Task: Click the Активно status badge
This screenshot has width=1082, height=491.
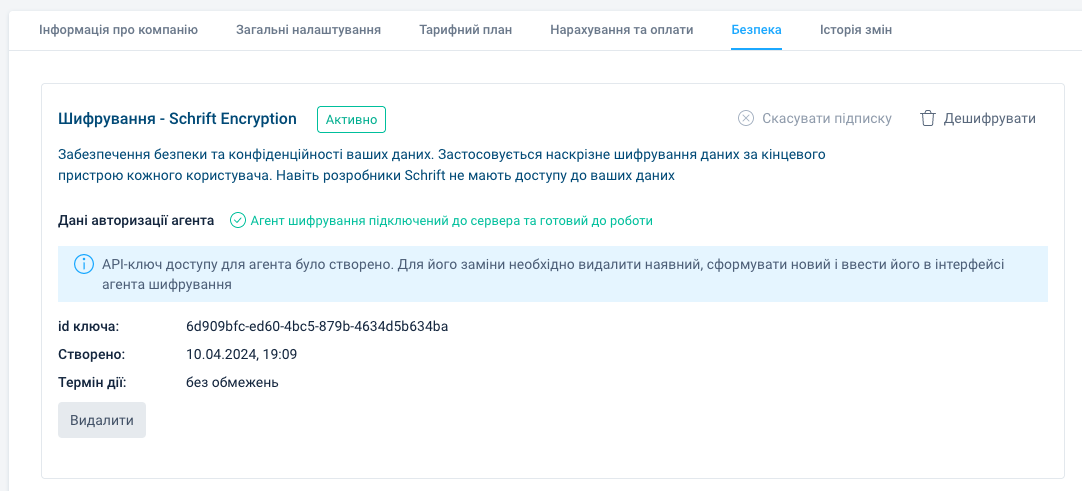Action: click(351, 119)
